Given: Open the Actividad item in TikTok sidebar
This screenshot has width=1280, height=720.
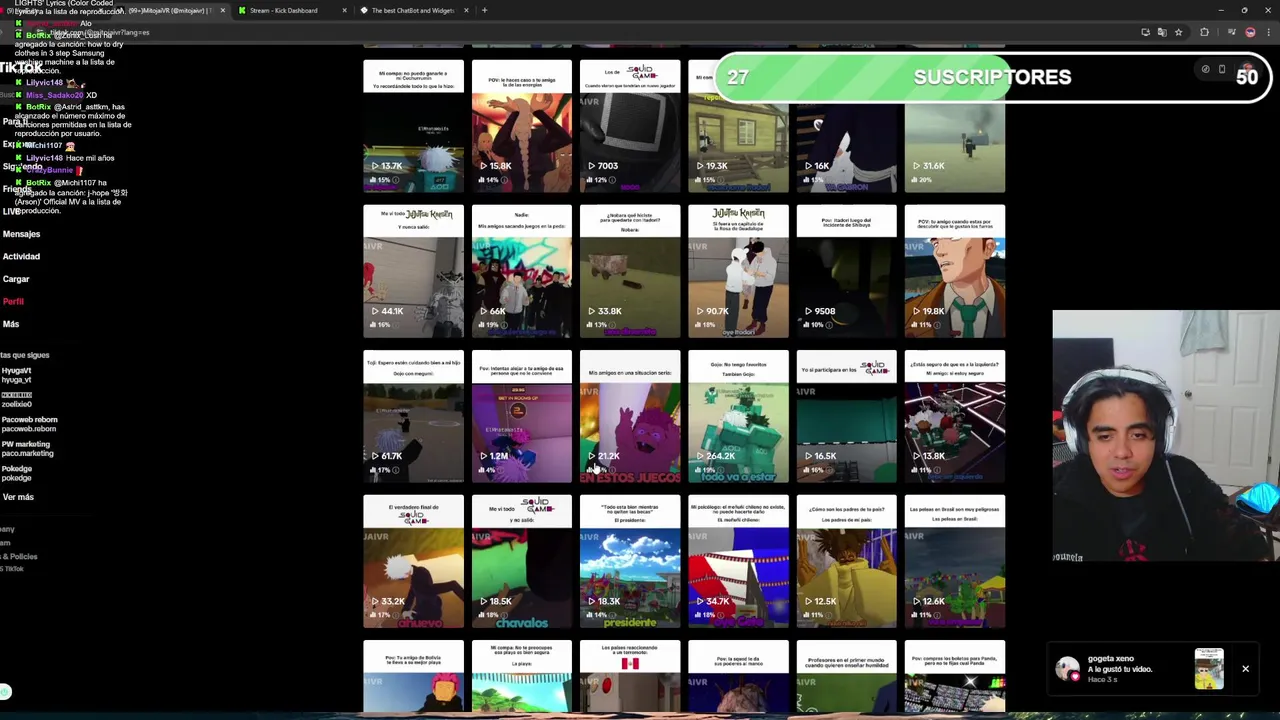Looking at the screenshot, I should [x=21, y=257].
